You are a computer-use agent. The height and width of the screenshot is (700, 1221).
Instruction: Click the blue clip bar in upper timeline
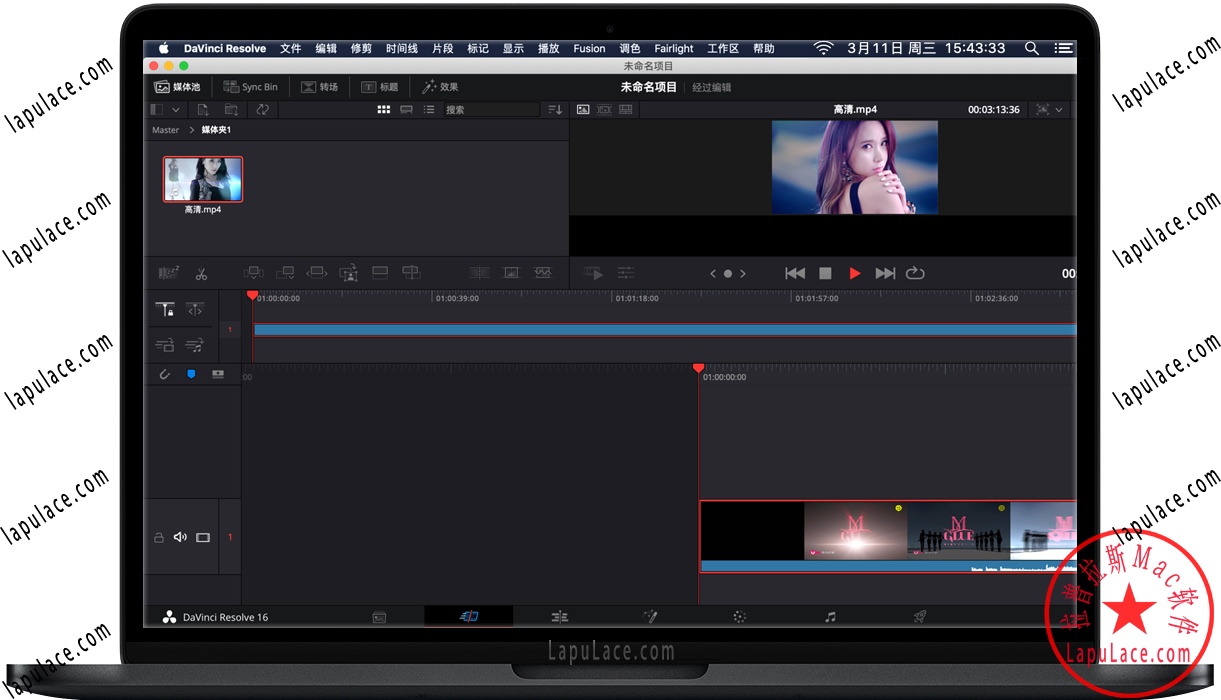click(x=665, y=329)
